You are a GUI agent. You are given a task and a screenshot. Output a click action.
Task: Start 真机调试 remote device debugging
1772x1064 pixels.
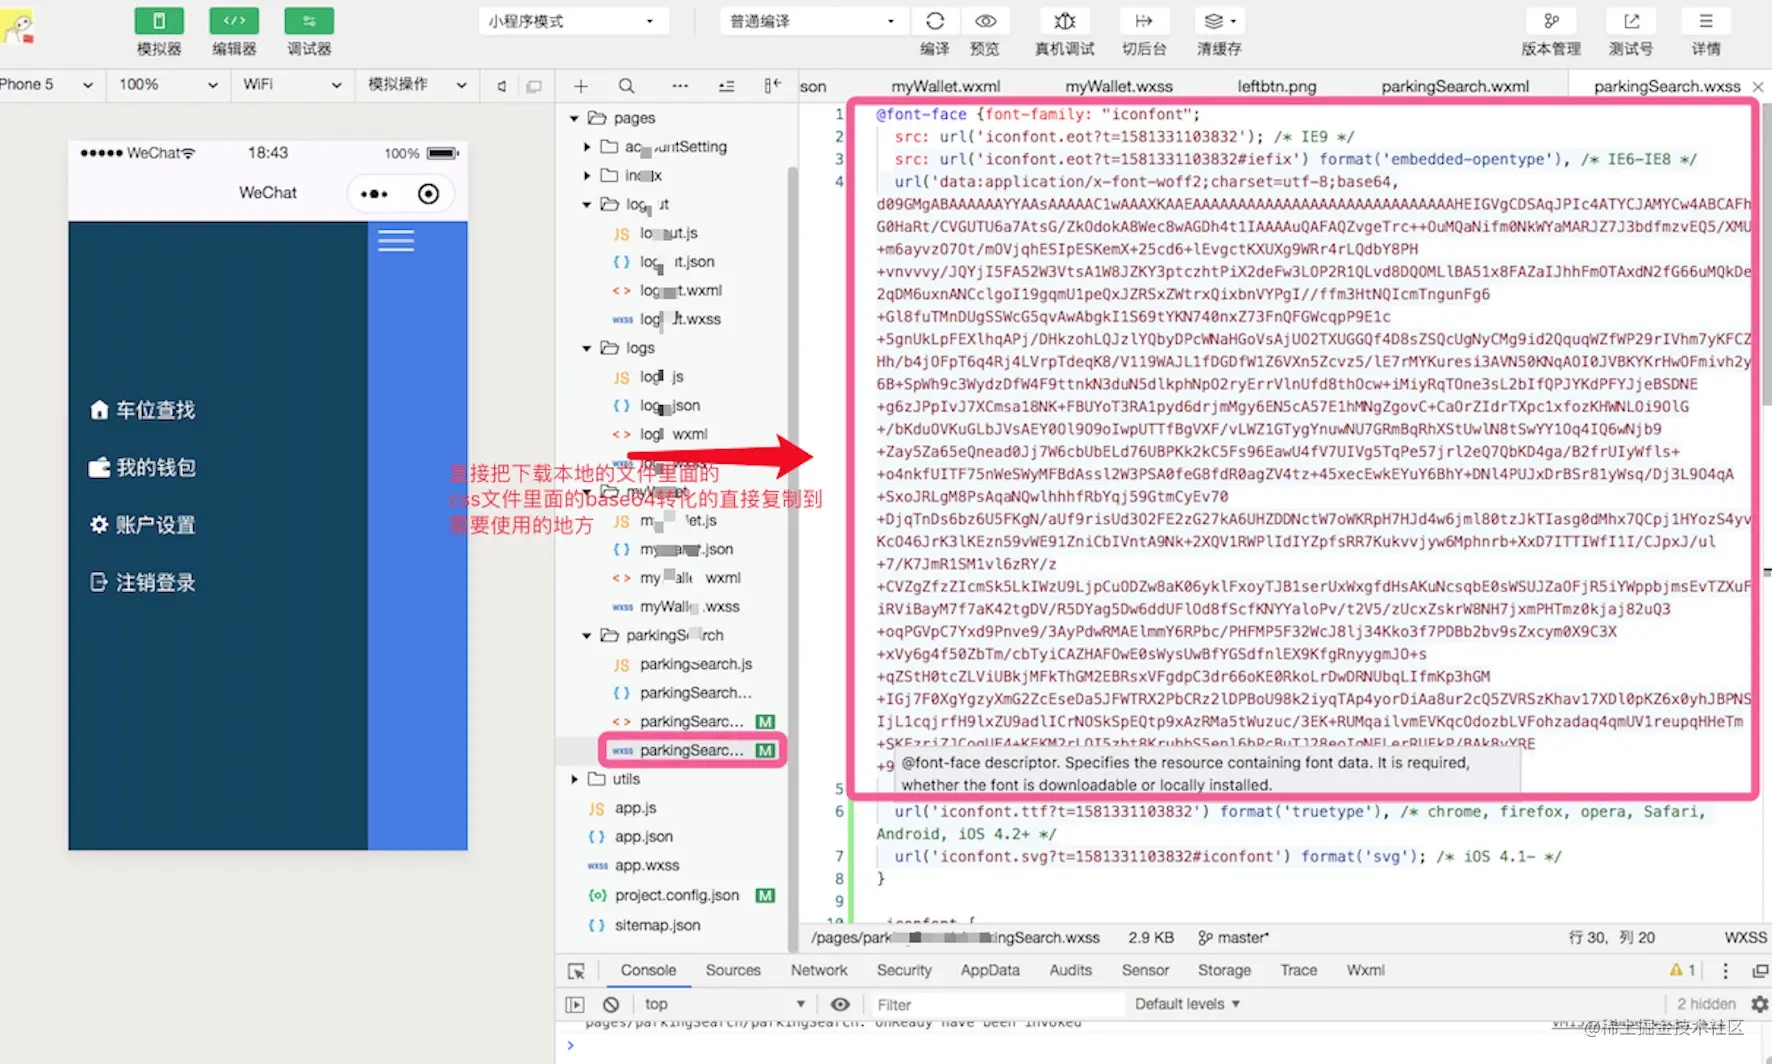[1065, 21]
